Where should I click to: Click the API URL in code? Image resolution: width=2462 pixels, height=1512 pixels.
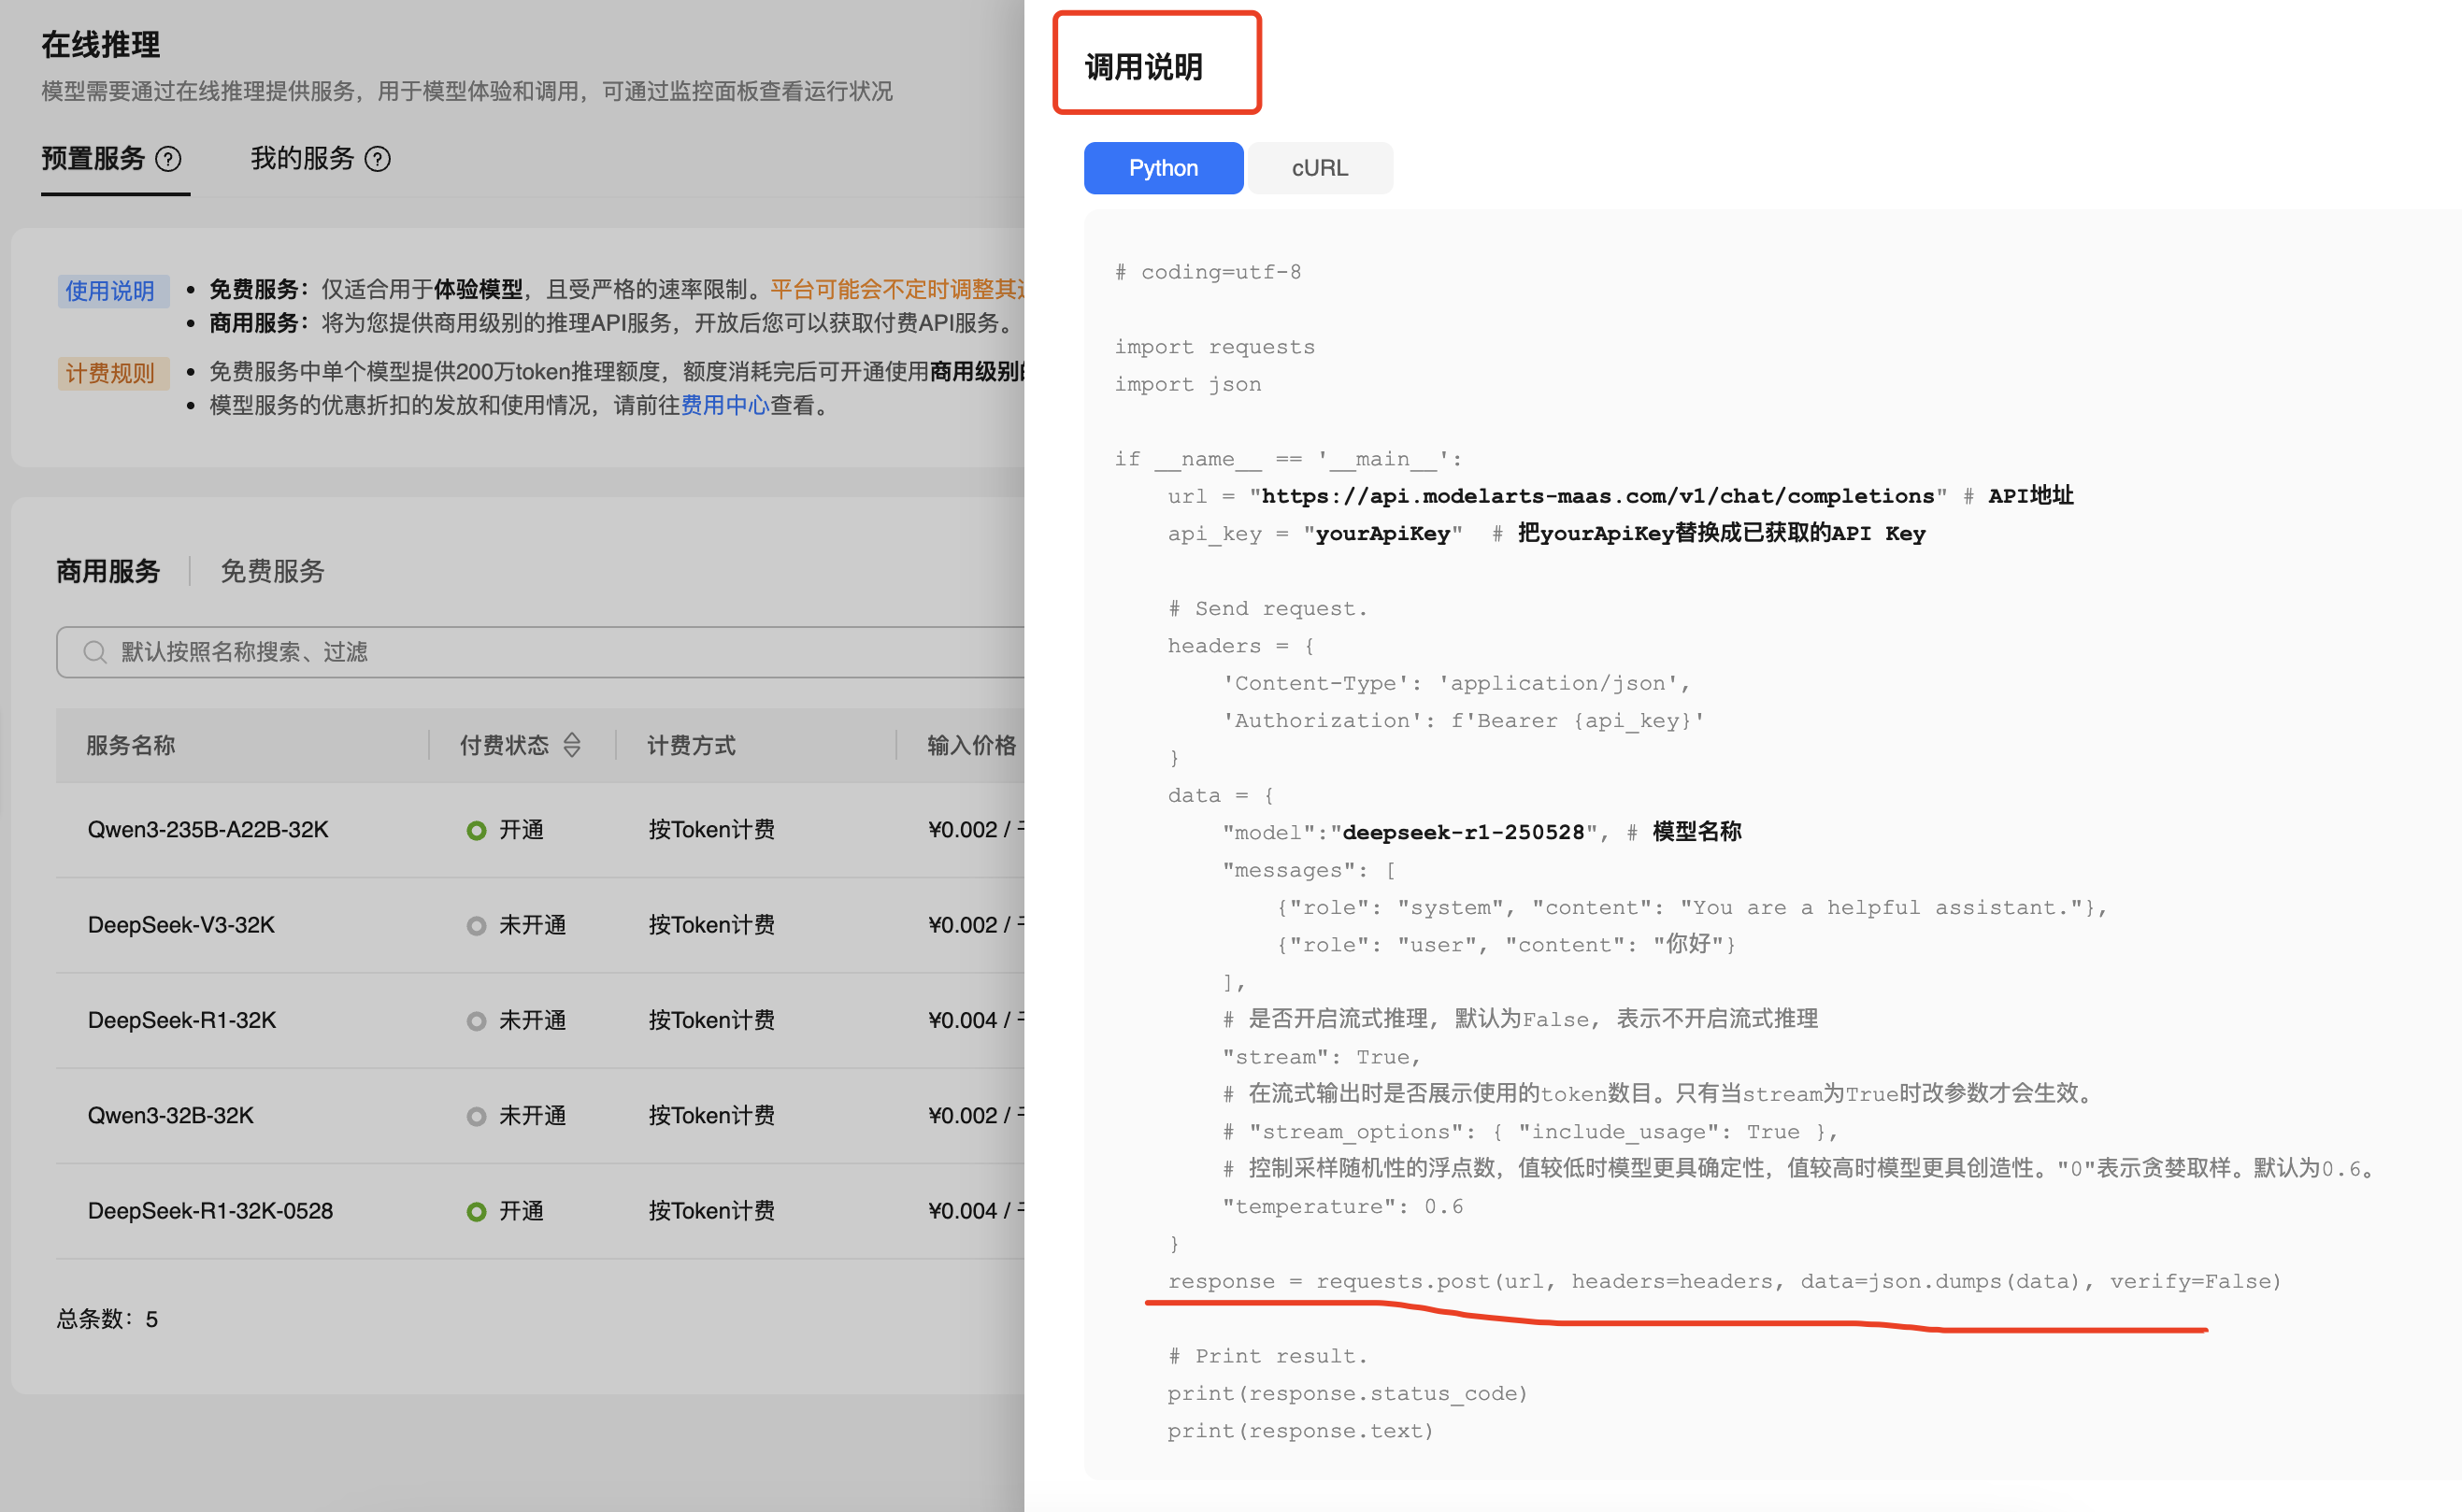(1597, 496)
